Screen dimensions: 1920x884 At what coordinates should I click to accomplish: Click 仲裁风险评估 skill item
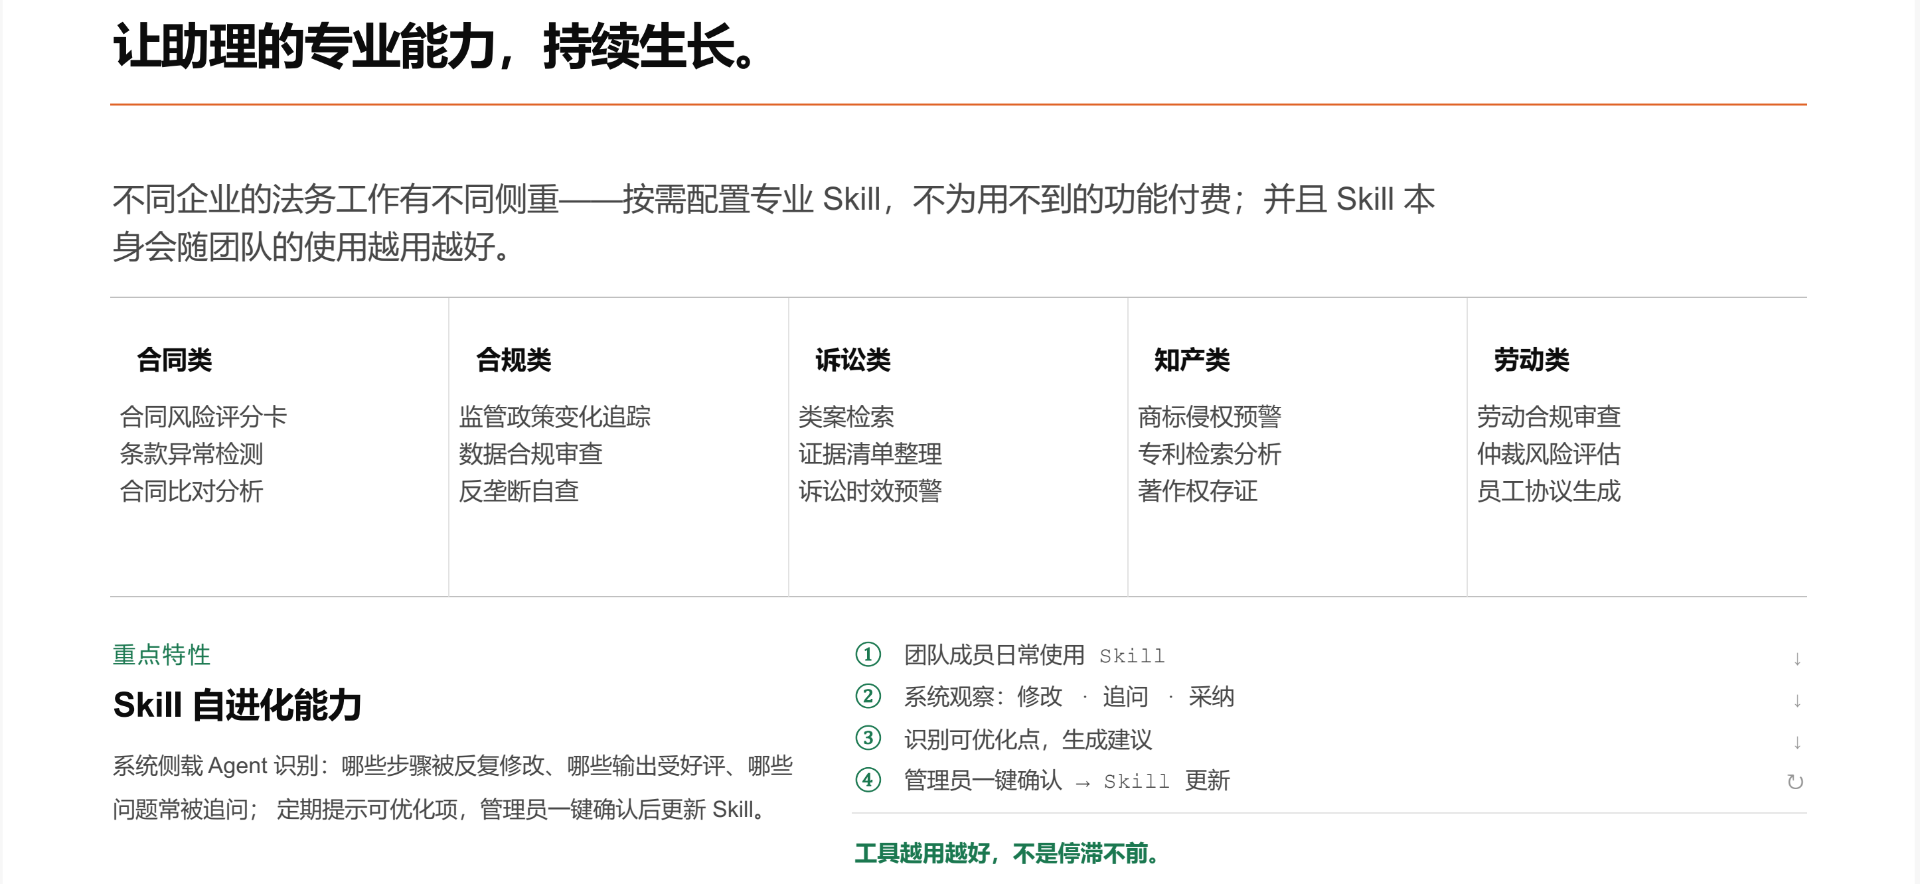(1549, 454)
